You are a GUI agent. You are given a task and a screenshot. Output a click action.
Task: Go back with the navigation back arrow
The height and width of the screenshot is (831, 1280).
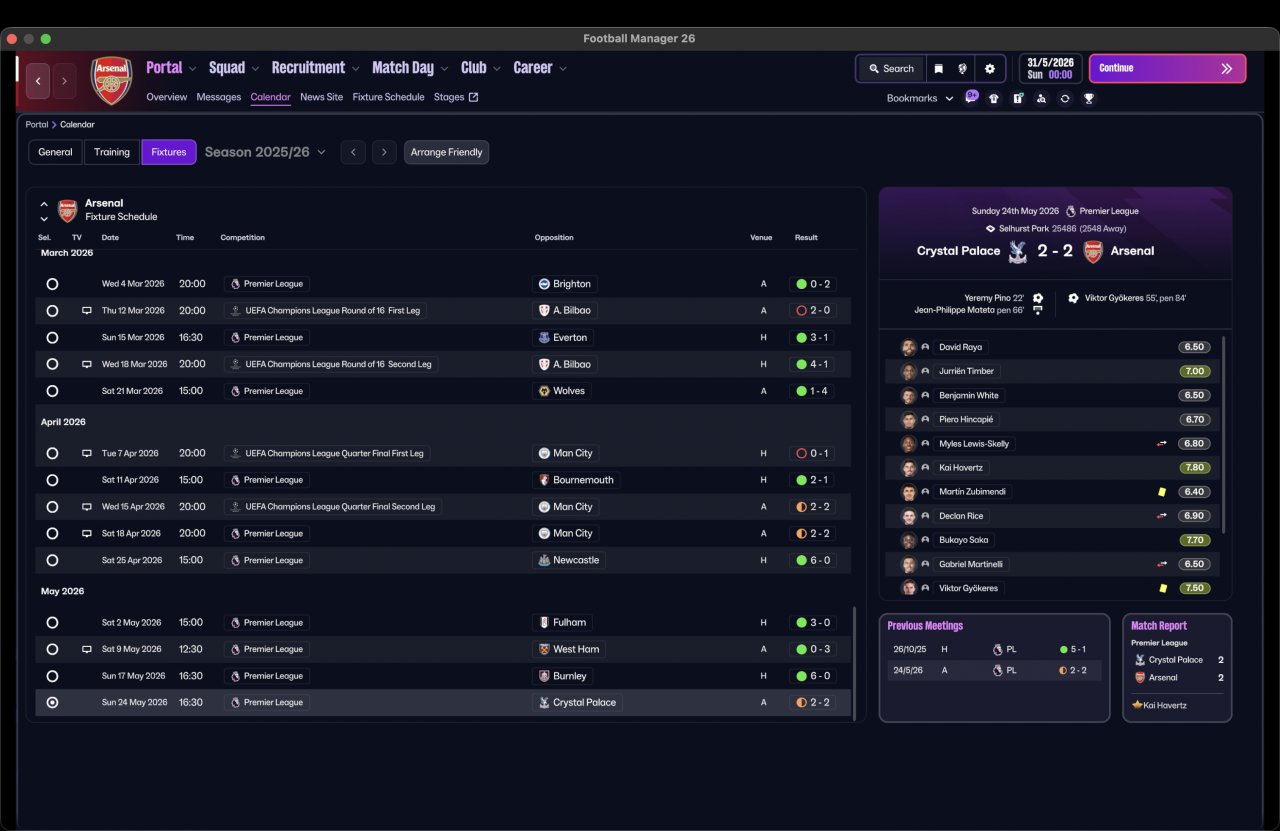[38, 81]
